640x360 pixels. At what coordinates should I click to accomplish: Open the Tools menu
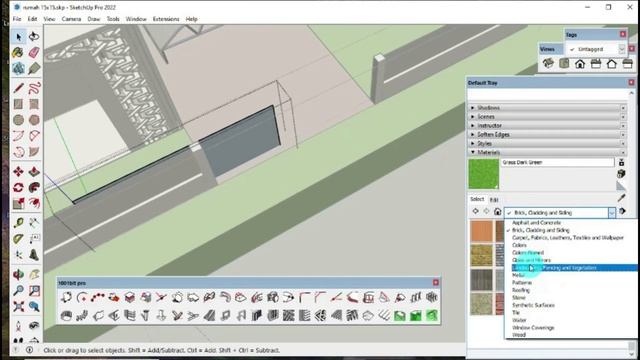[113, 19]
